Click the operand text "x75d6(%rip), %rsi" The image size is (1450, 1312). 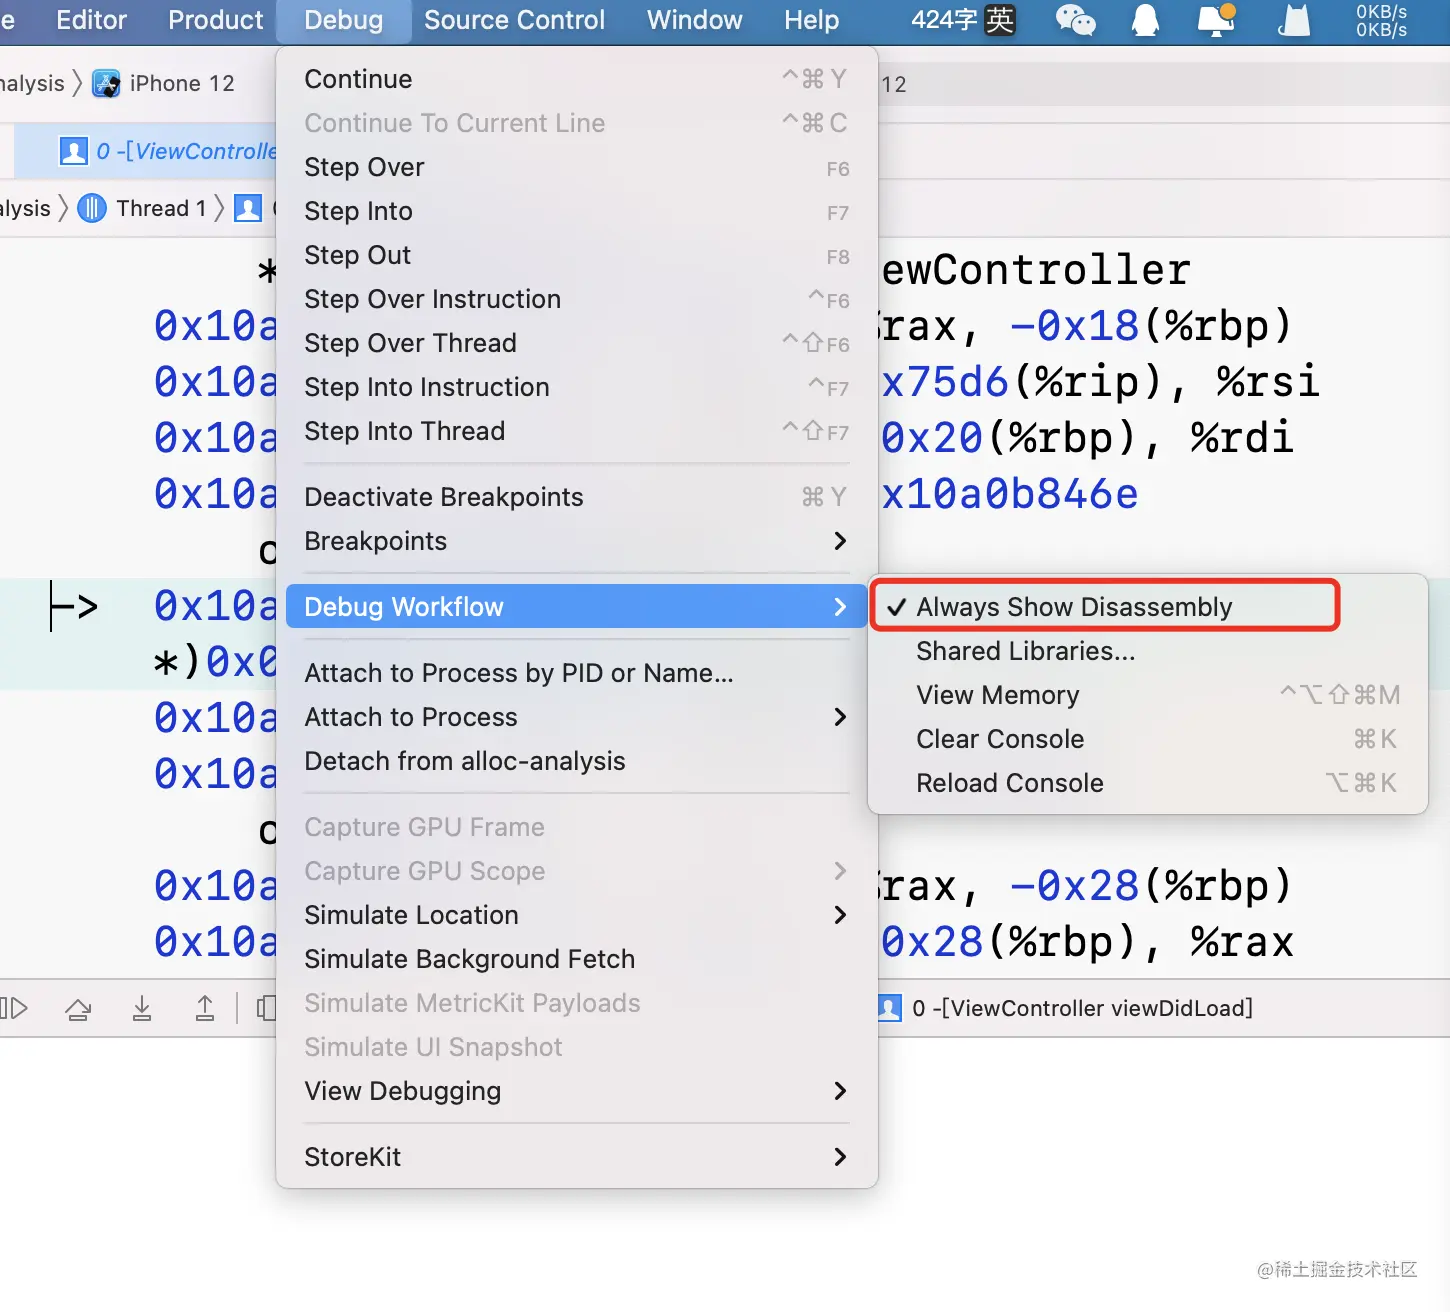1100,382
